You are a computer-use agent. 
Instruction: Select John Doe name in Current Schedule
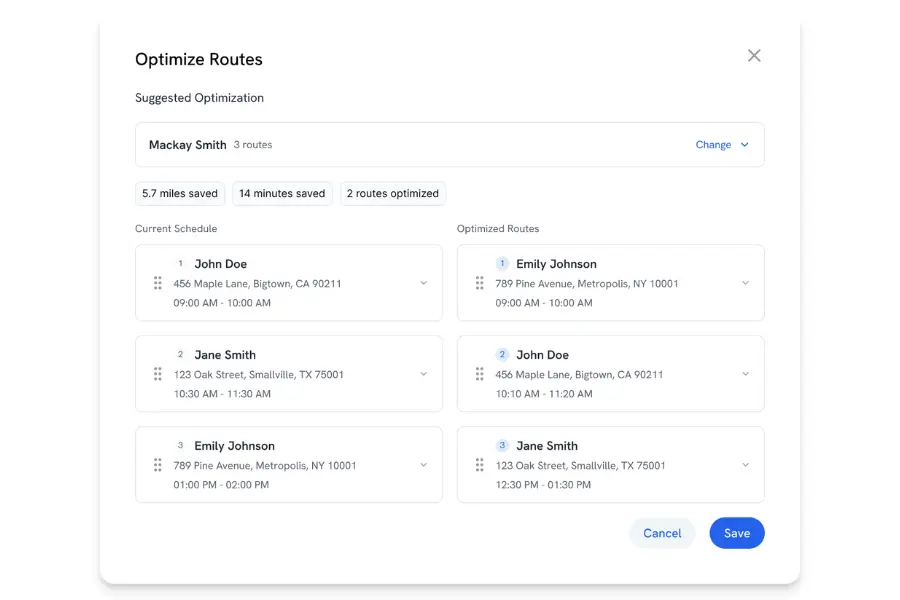[x=220, y=264]
